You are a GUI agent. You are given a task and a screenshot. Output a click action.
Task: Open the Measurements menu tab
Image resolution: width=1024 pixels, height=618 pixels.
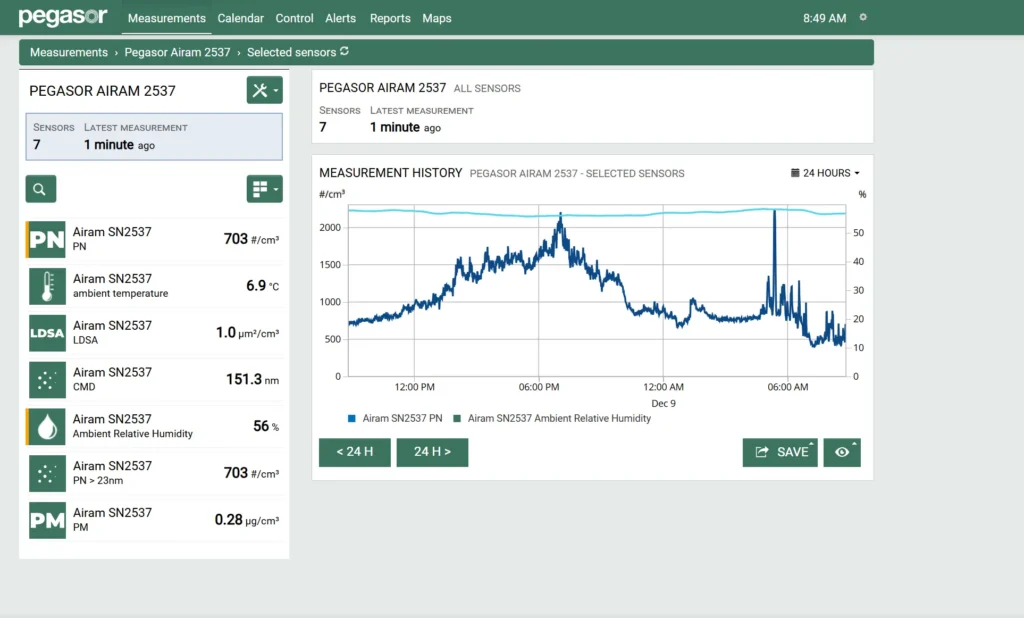point(167,18)
